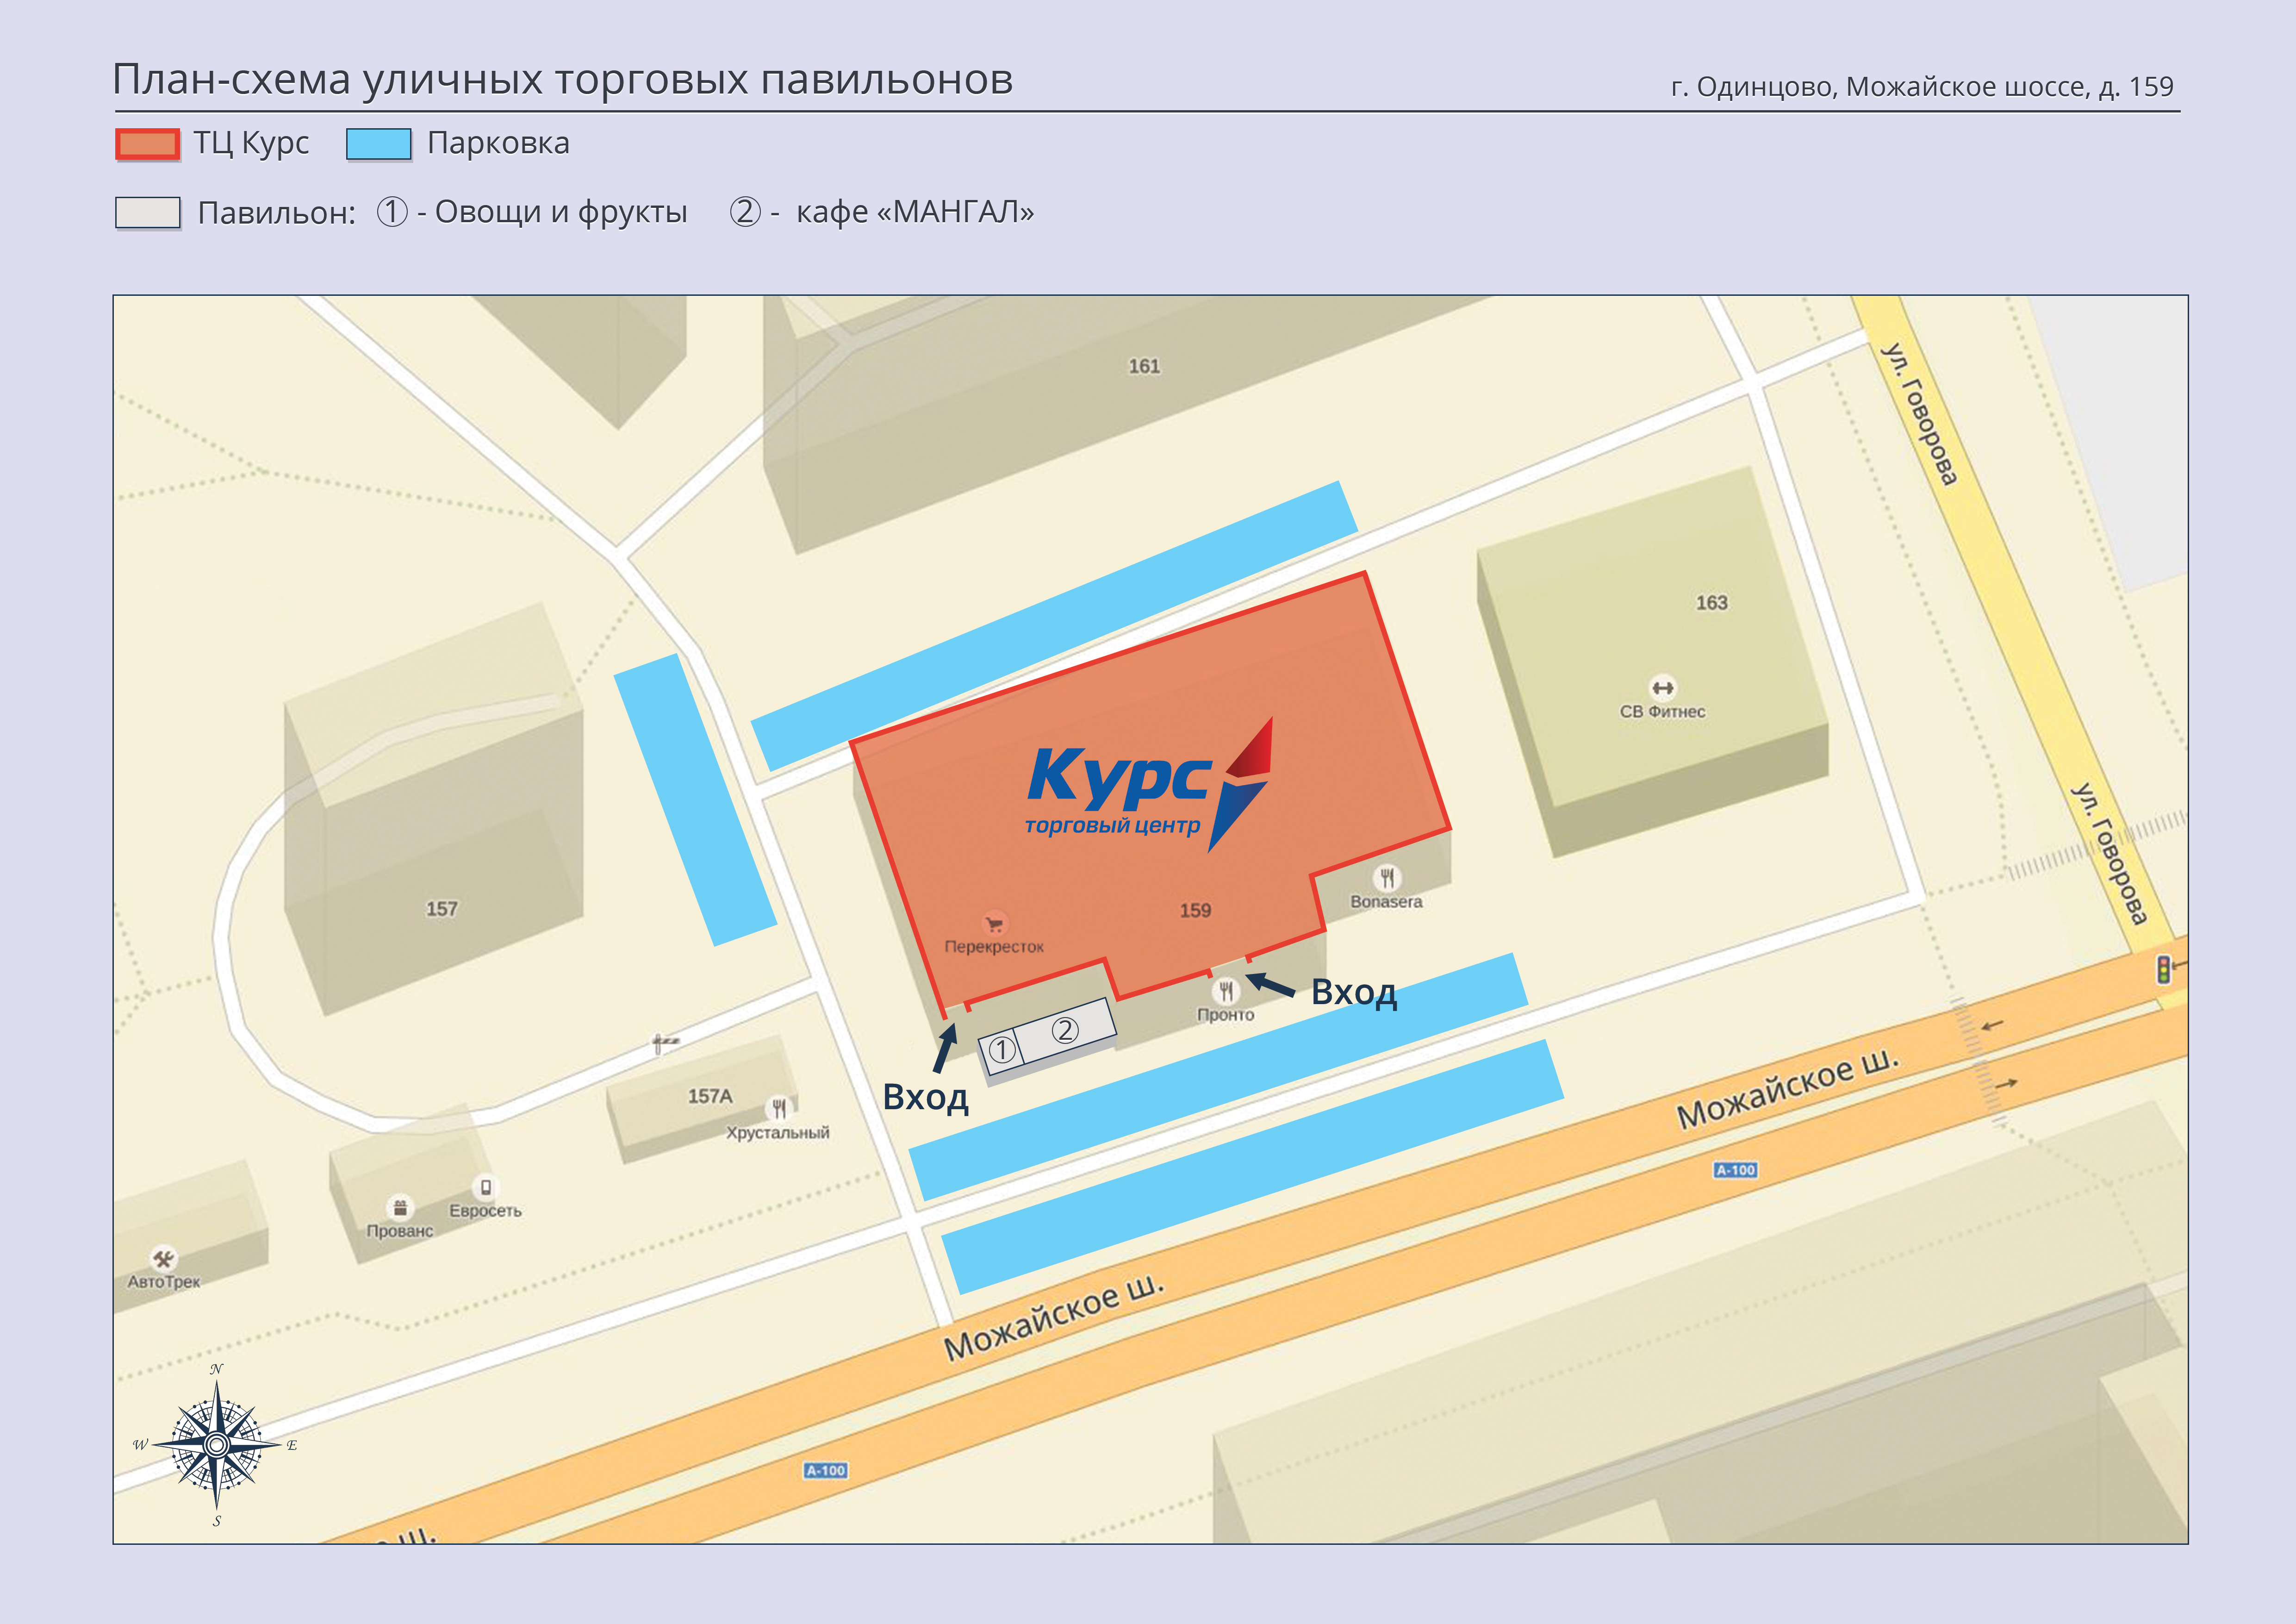This screenshot has width=2296, height=1624.
Task: Click the СВ Фитнес dumbbell icon
Action: pos(1662,687)
